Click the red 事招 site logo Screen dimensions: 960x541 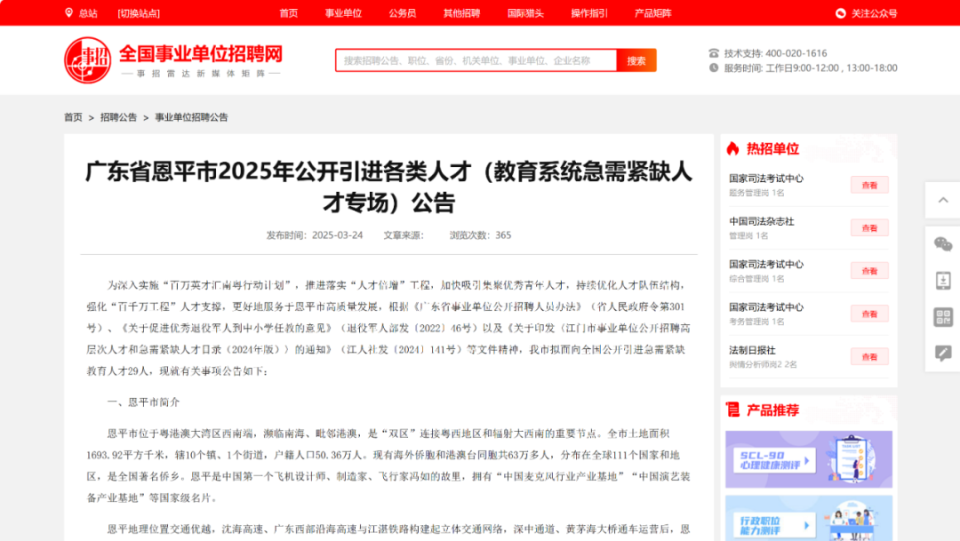click(88, 60)
